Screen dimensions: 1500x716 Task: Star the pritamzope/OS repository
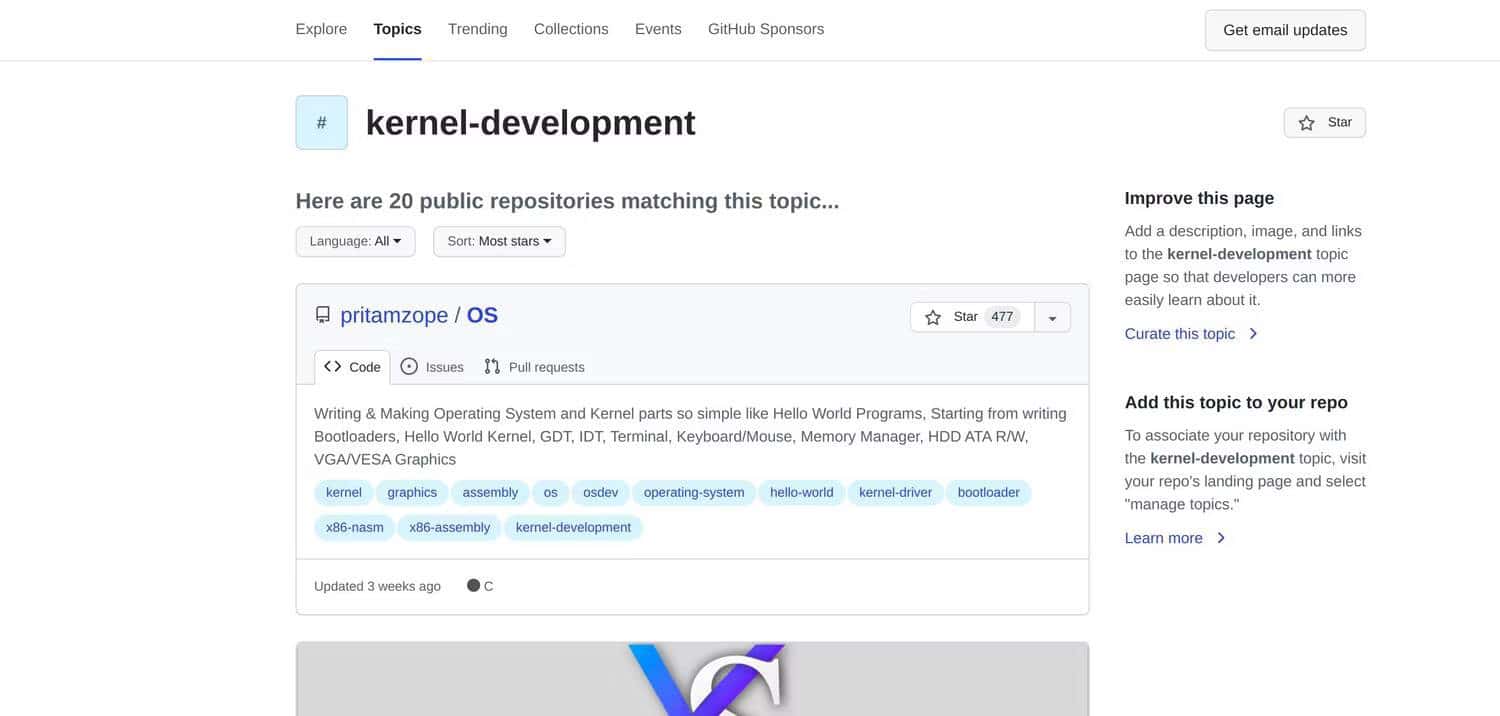pos(972,317)
